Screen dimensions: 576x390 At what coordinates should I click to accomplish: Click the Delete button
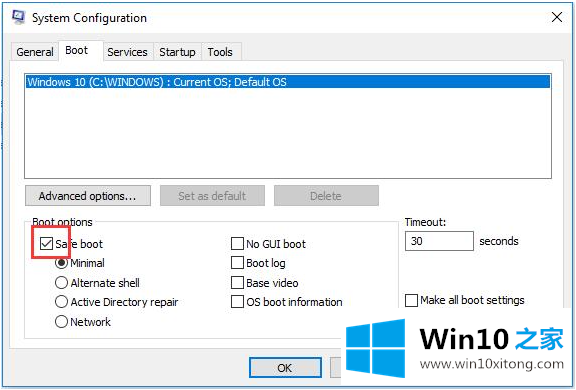pyautogui.click(x=326, y=196)
